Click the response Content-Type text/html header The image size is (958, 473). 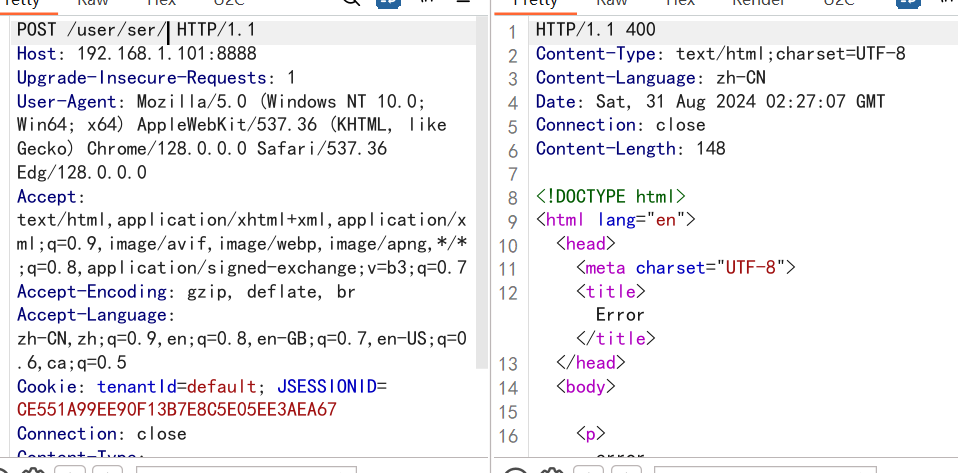[720, 54]
